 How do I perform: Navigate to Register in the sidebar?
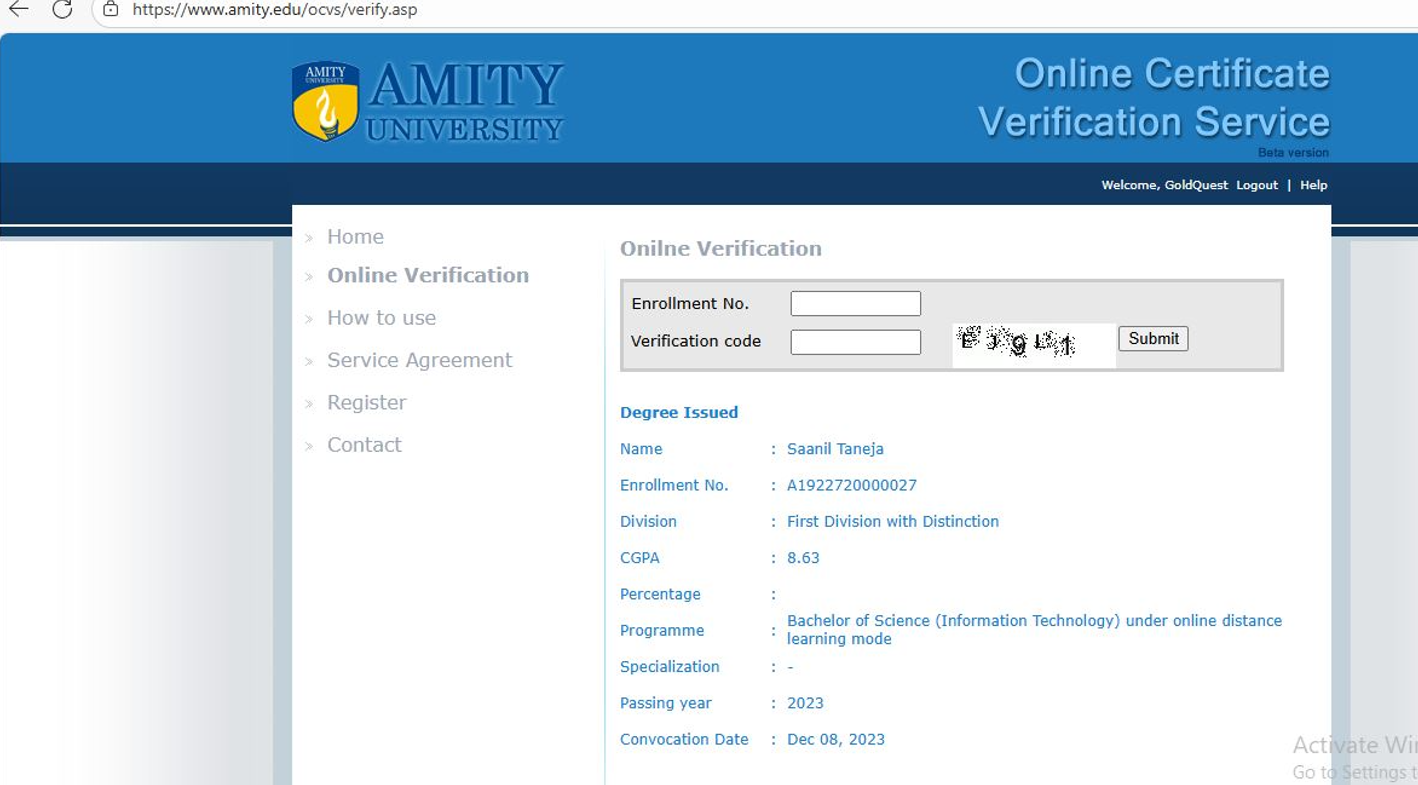366,403
